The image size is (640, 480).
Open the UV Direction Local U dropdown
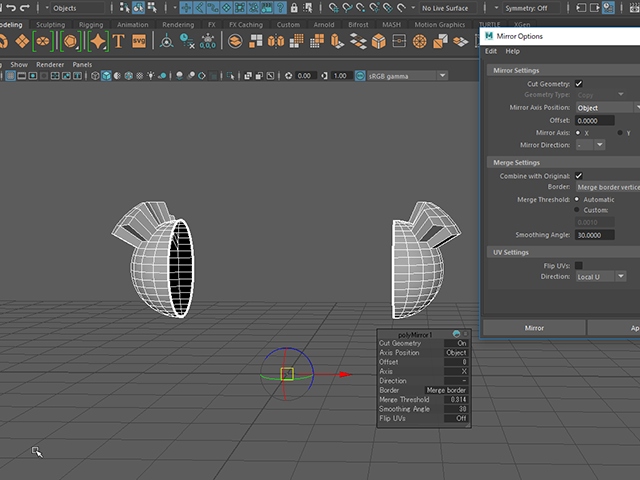[601, 277]
